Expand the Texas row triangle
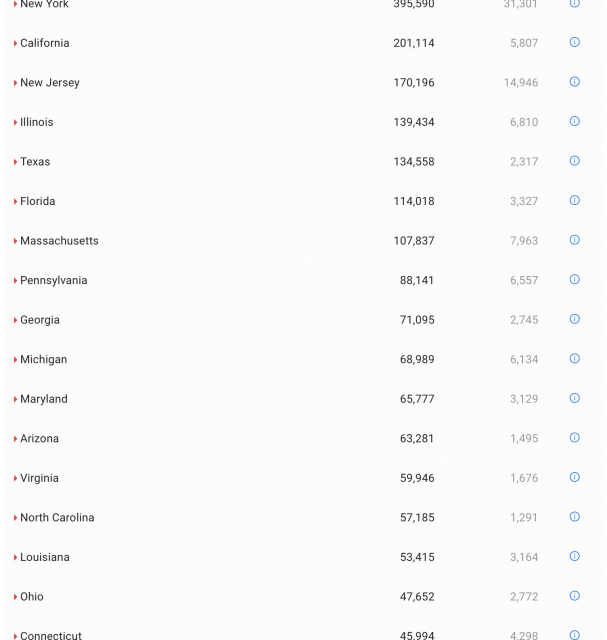 tap(15, 162)
